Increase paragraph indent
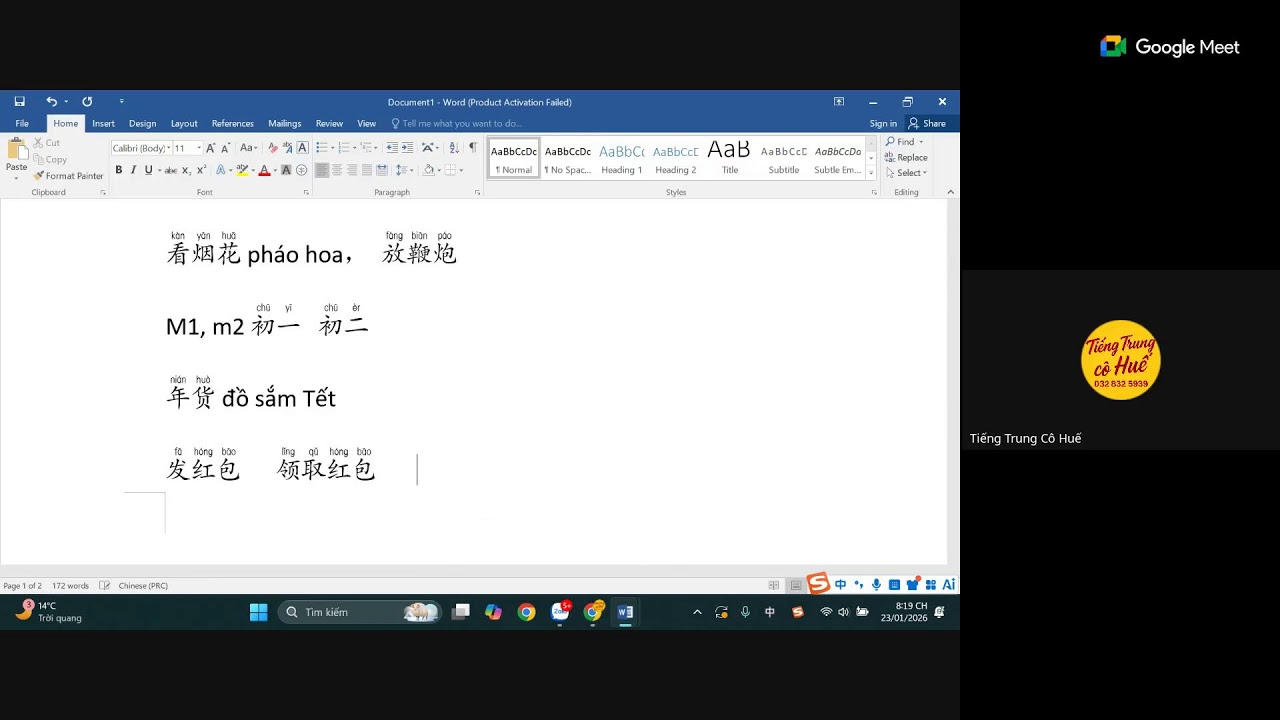 [407, 148]
